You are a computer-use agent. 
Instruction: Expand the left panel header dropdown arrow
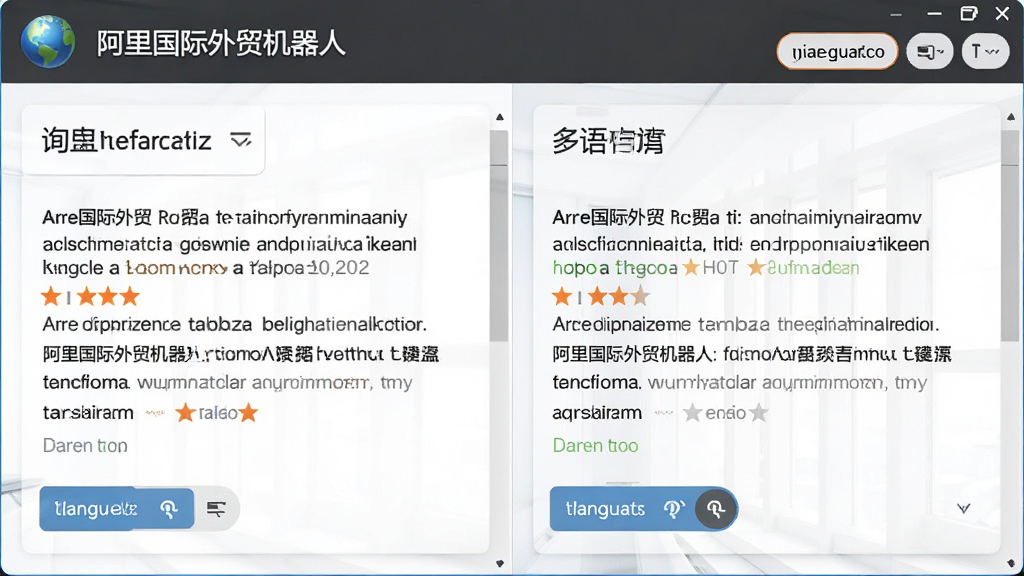pos(240,140)
